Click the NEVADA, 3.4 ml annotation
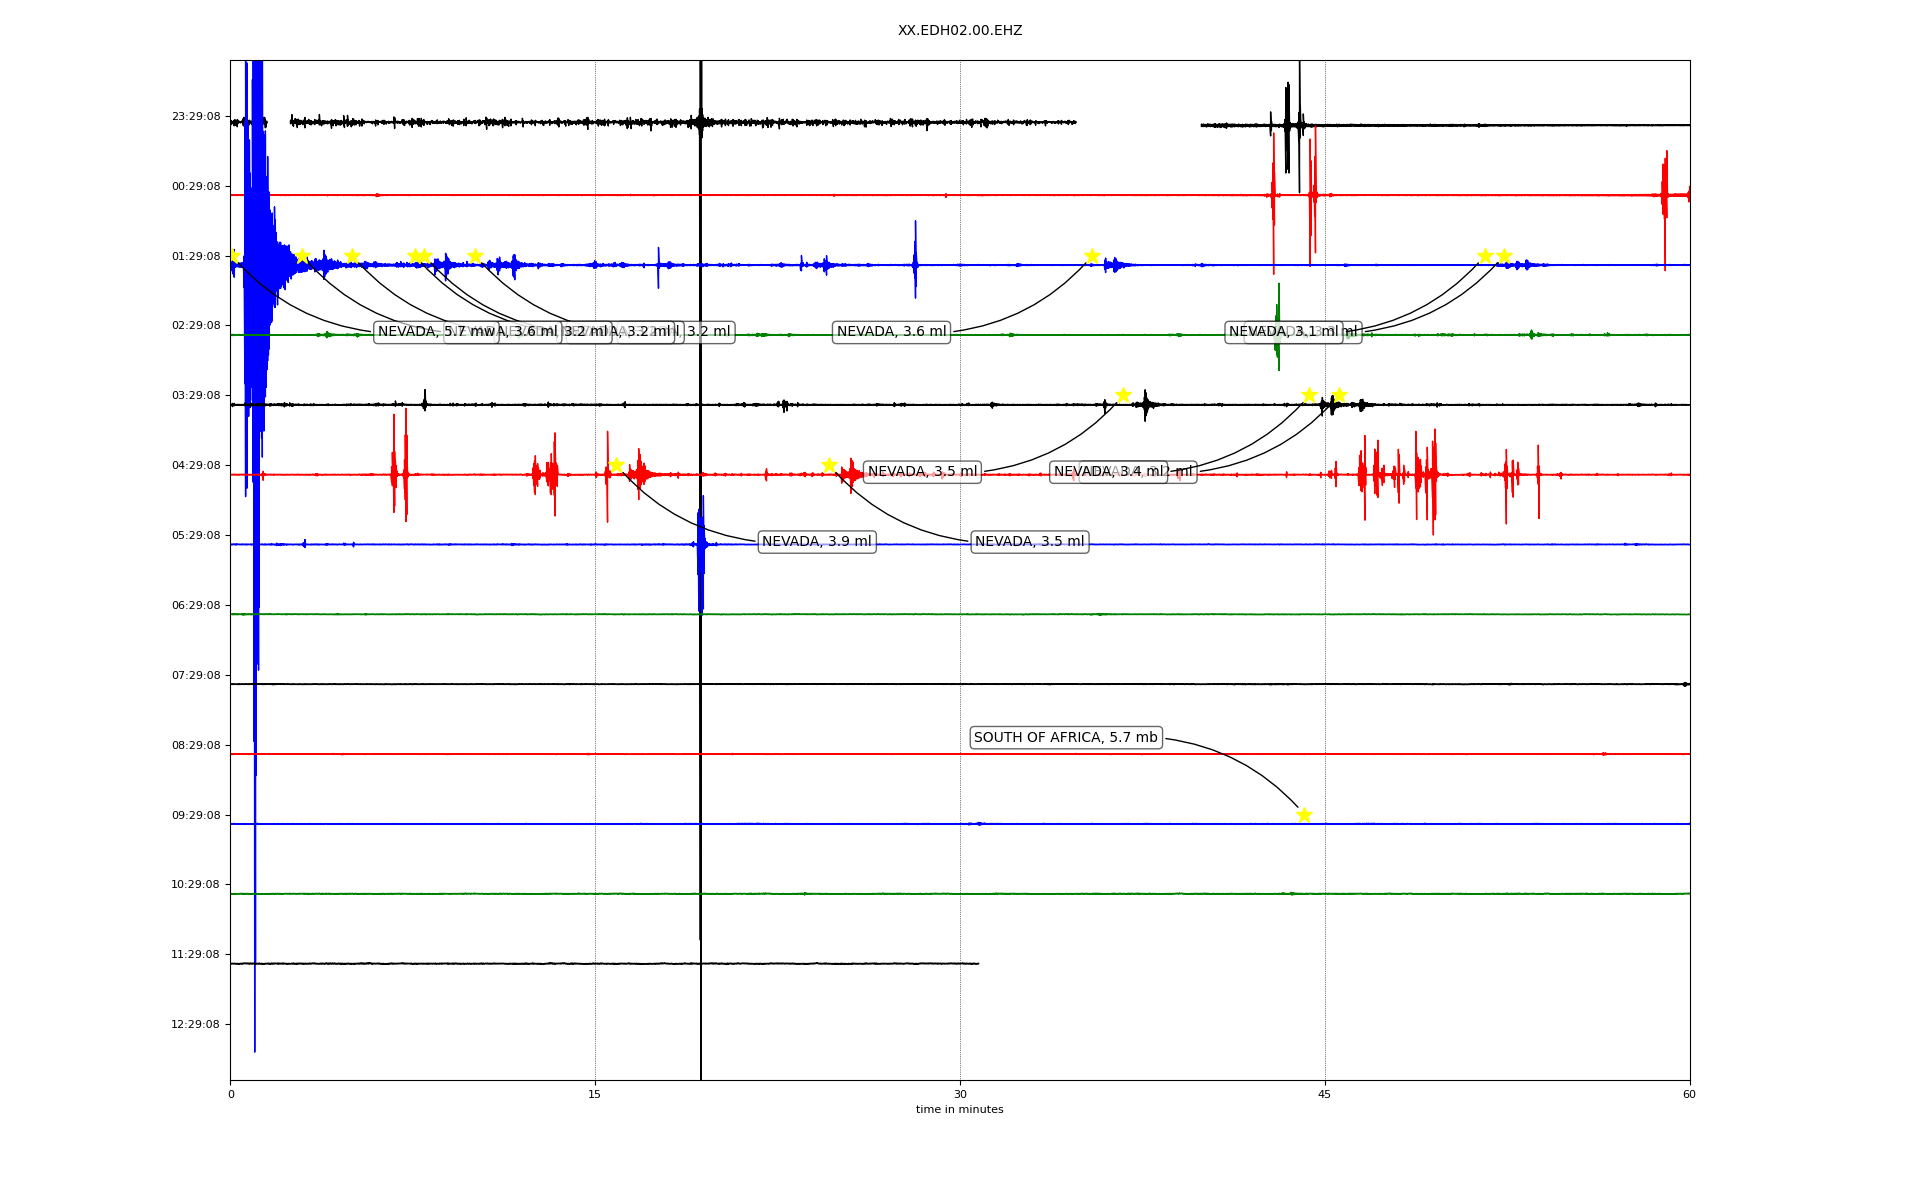Viewport: 1920px width, 1200px height. 1100,472
